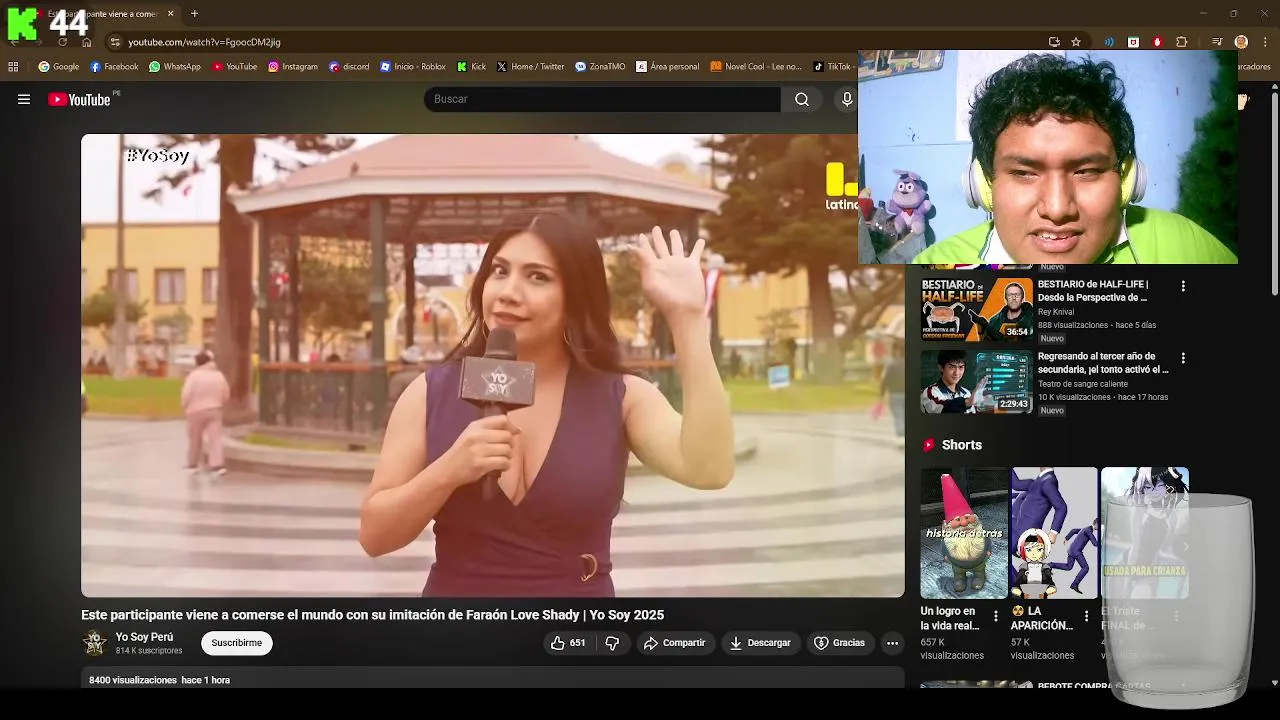Open the YouTube bookmark in bookmarks bar
The image size is (1280, 720).
(234, 67)
